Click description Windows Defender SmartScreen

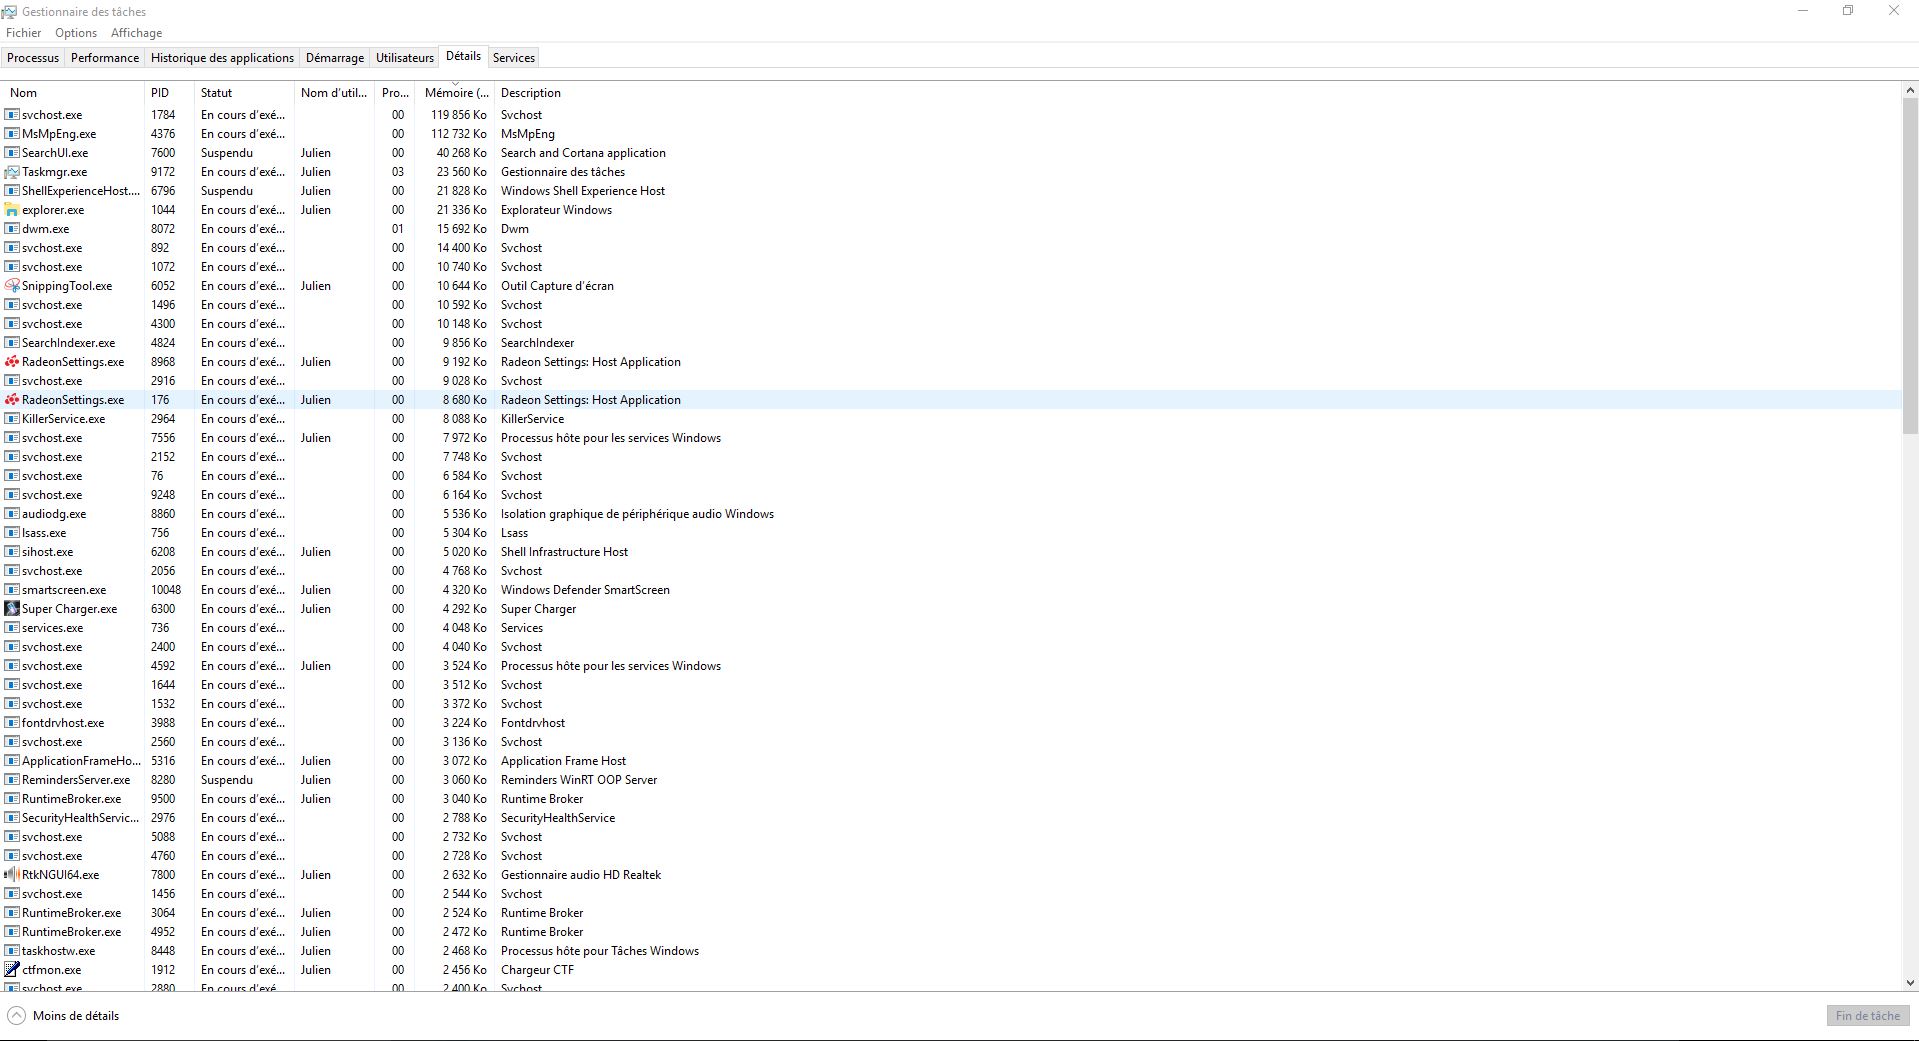pos(585,590)
